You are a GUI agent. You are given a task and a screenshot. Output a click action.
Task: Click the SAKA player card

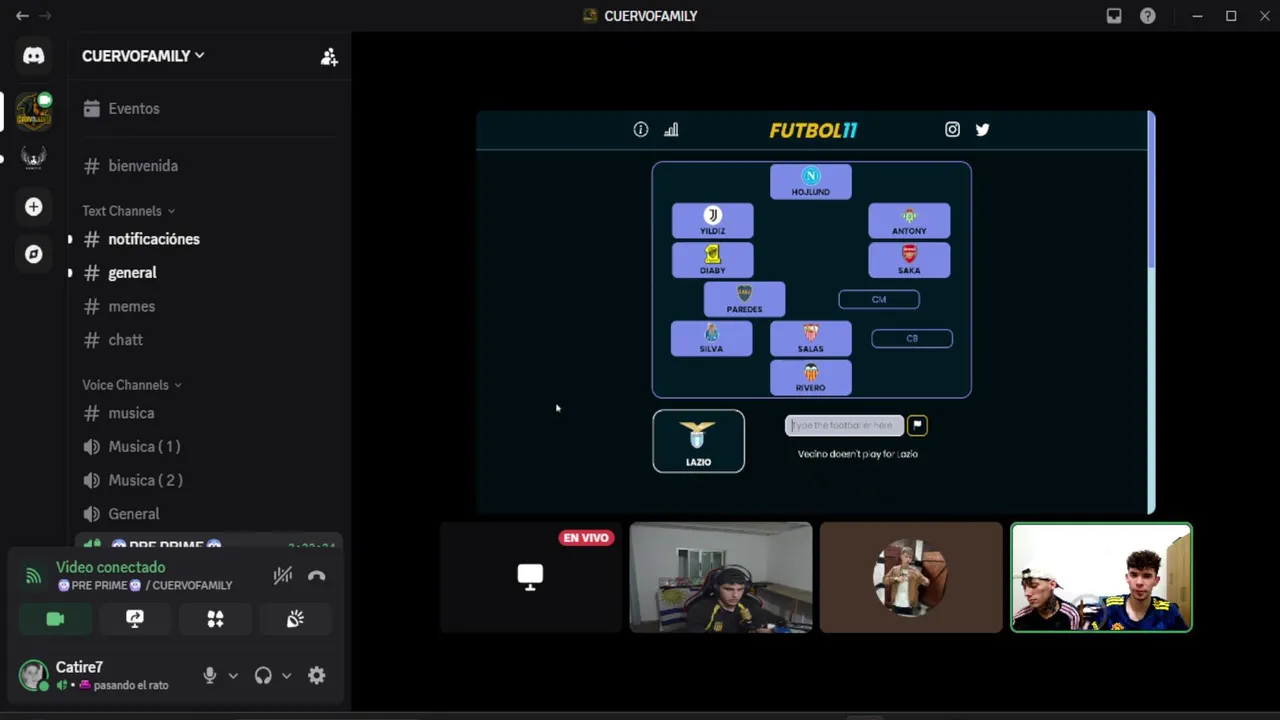[x=909, y=260]
